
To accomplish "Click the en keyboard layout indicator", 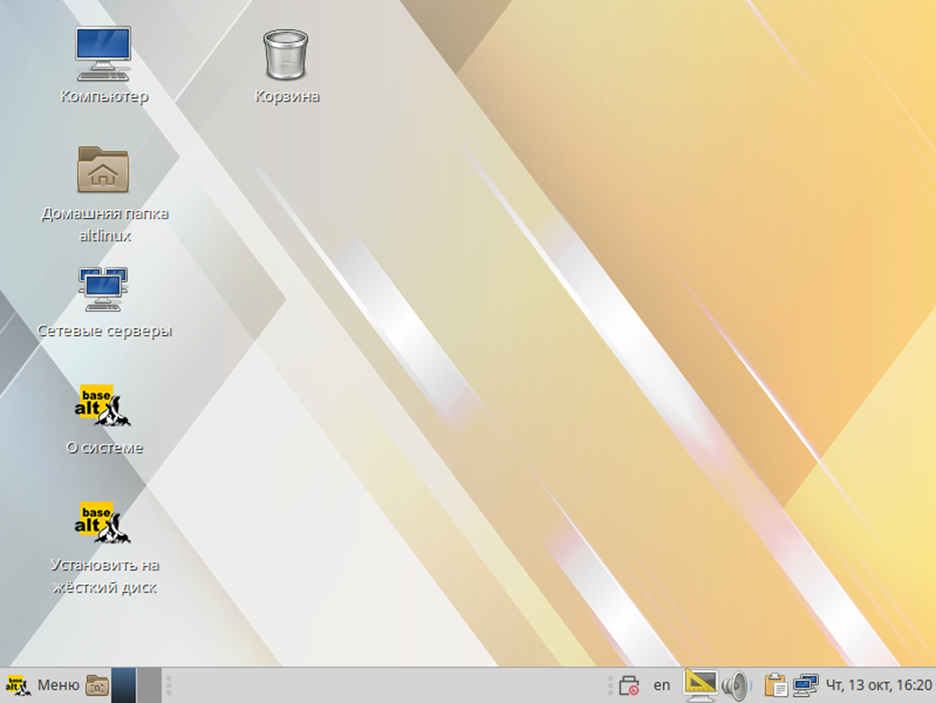I will tap(662, 685).
